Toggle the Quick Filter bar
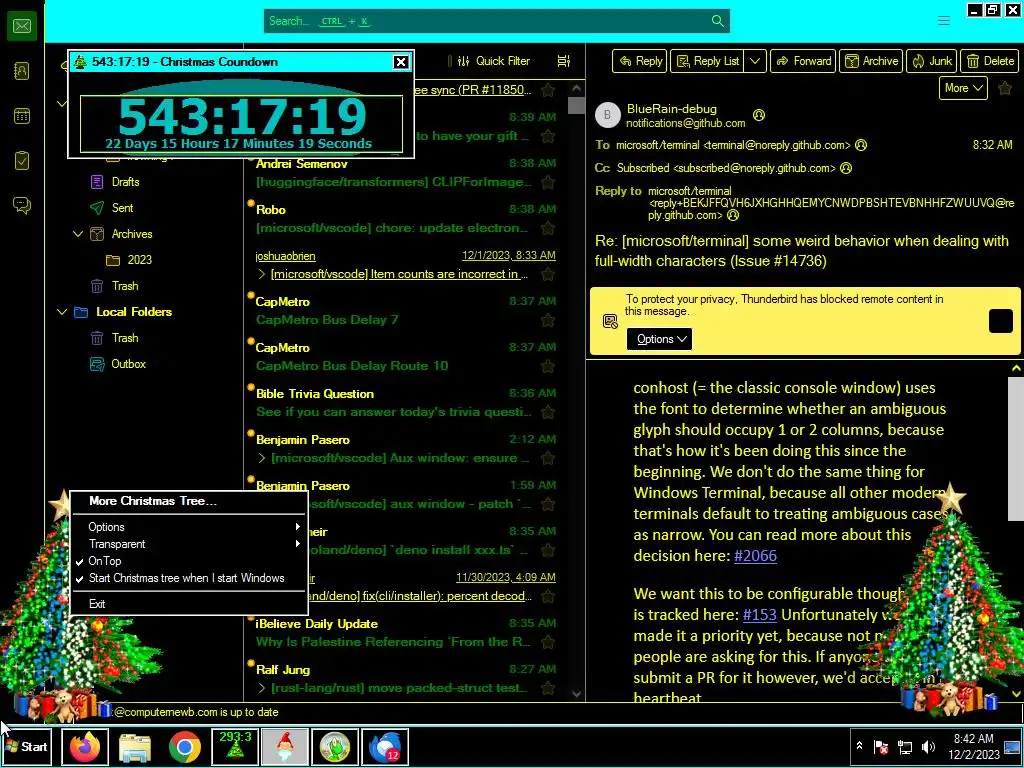1024x768 pixels. (493, 61)
